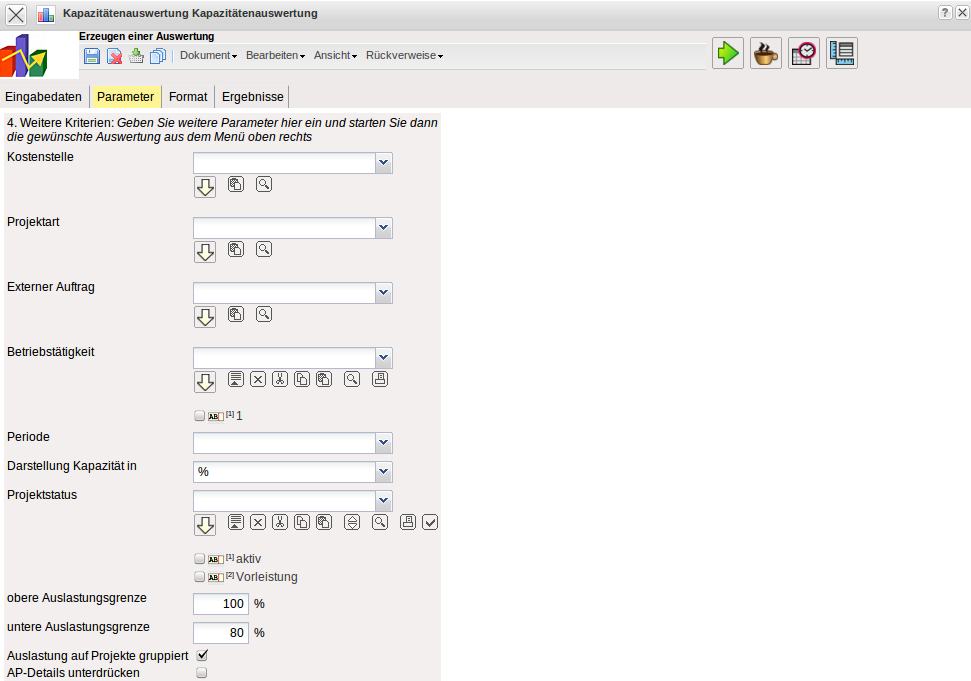Tick the checkbox for Betriebstätigkeit entry 1
971x681 pixels.
point(199,415)
